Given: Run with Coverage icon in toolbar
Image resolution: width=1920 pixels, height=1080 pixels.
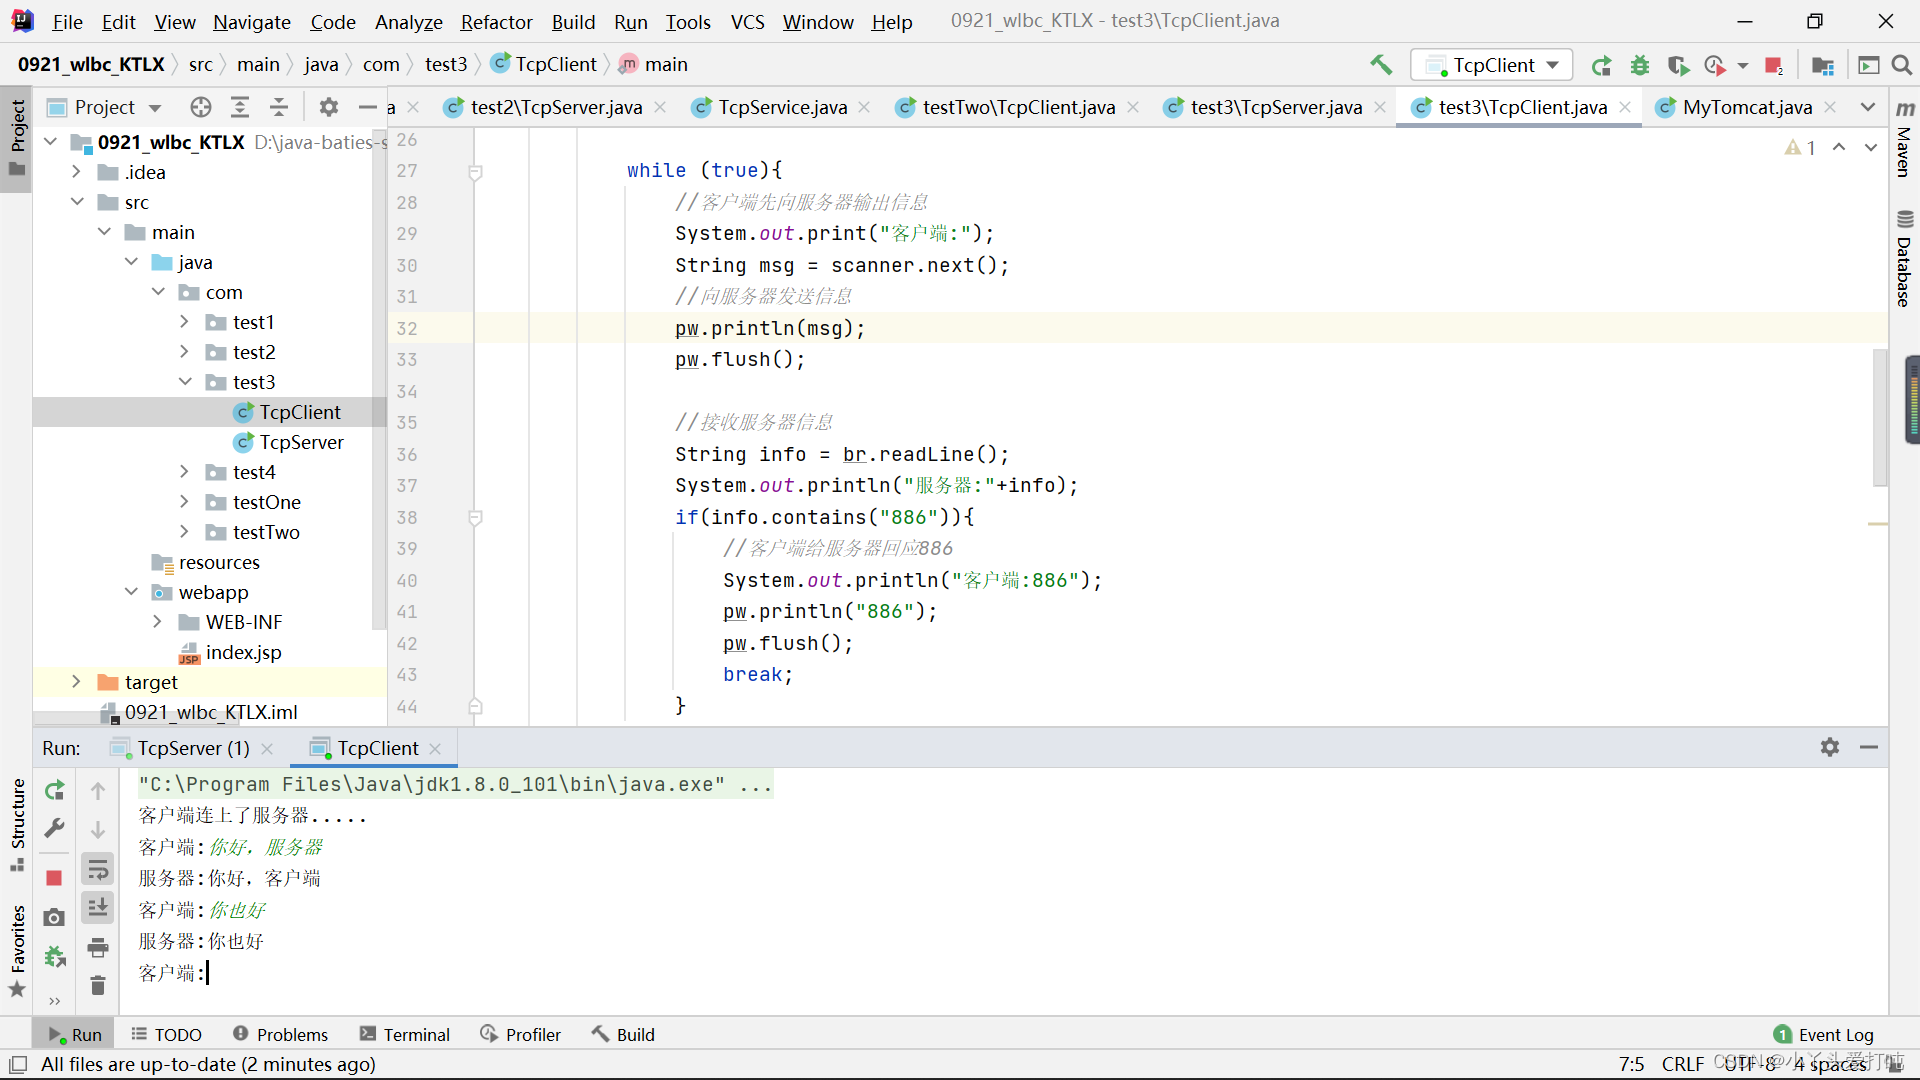Looking at the screenshot, I should (x=1678, y=65).
